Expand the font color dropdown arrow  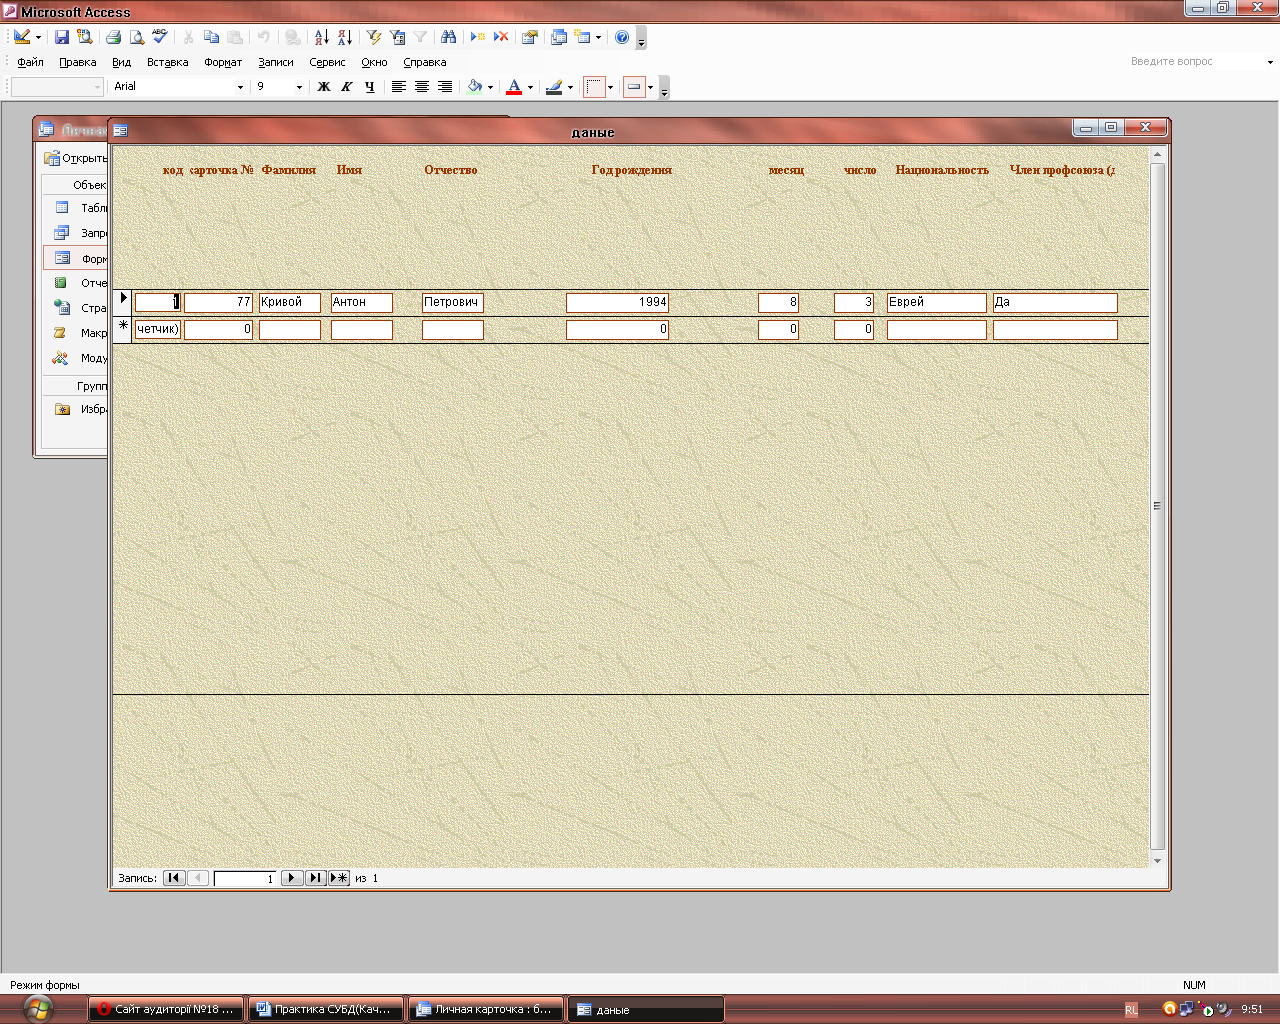tap(530, 87)
